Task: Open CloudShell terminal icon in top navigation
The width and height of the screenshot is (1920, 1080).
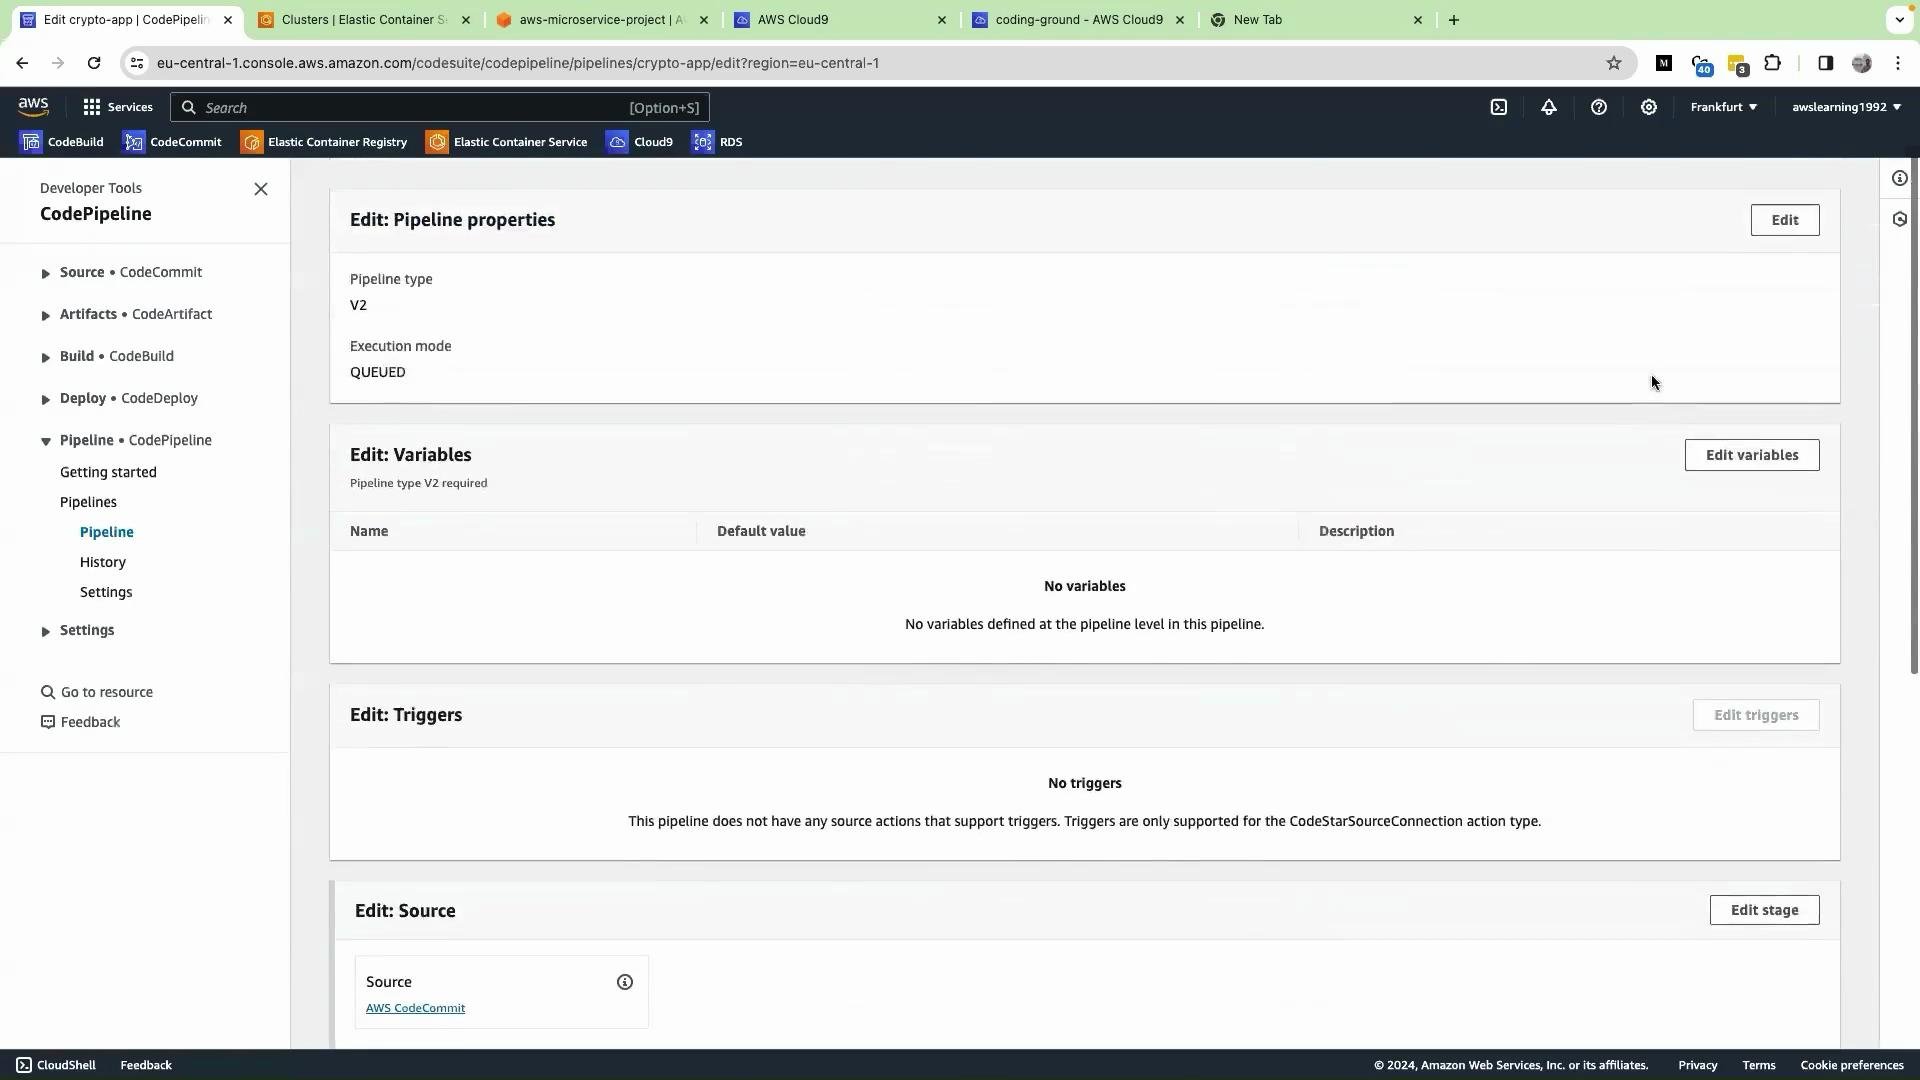Action: 1499,107
